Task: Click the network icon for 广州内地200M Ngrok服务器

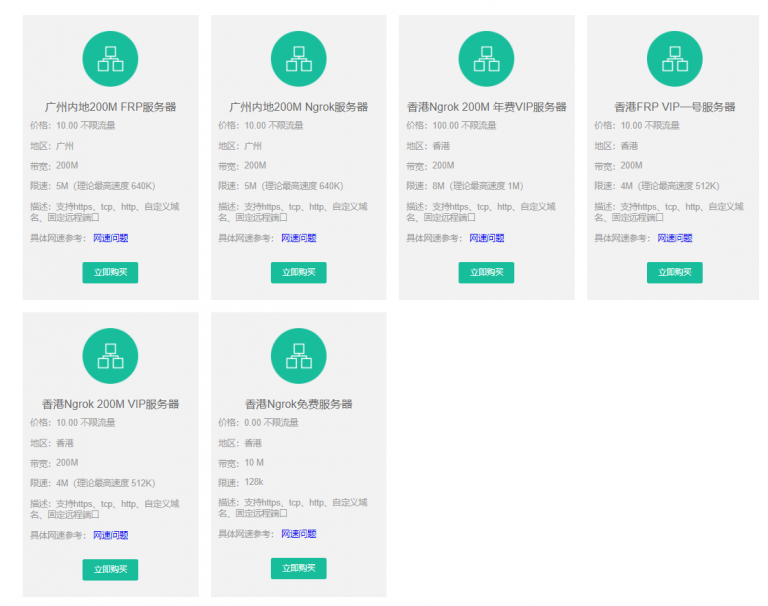Action: click(298, 59)
